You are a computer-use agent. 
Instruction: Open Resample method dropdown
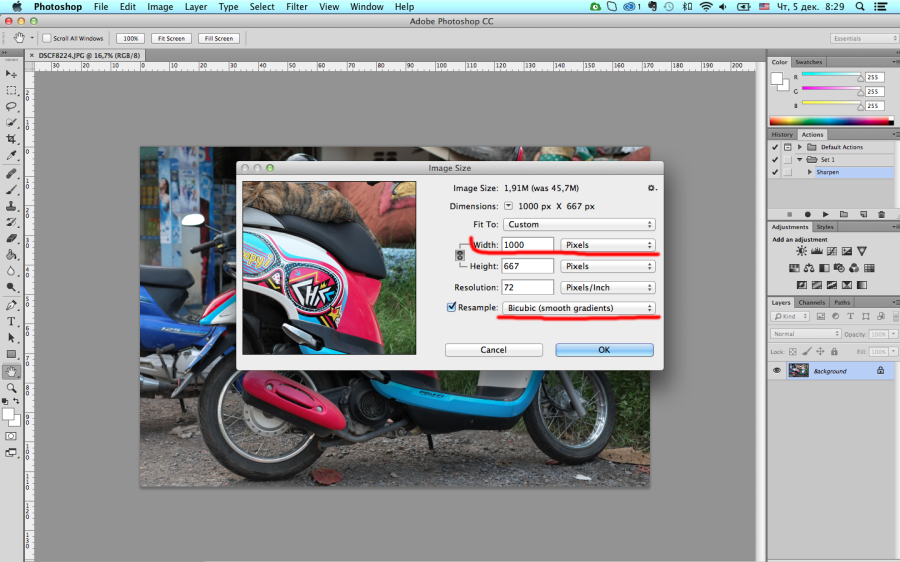[579, 308]
